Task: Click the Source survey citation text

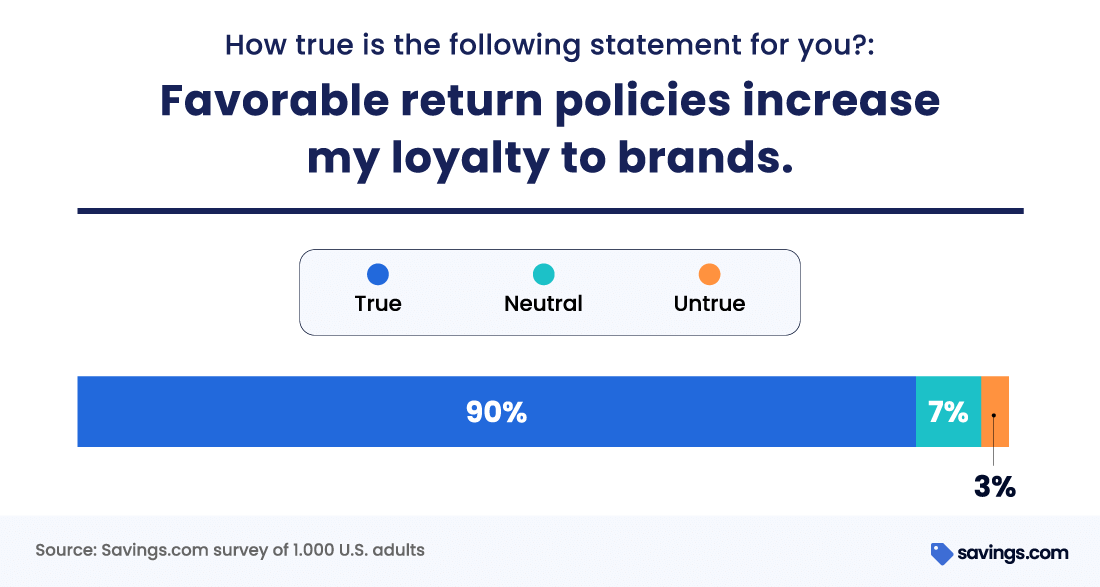Action: pos(230,550)
